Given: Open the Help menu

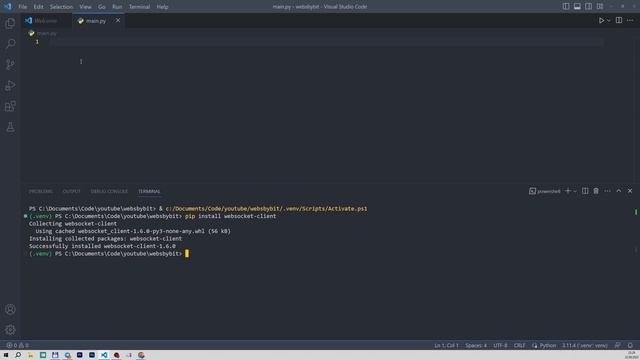Looking at the screenshot, I should 162,7.
